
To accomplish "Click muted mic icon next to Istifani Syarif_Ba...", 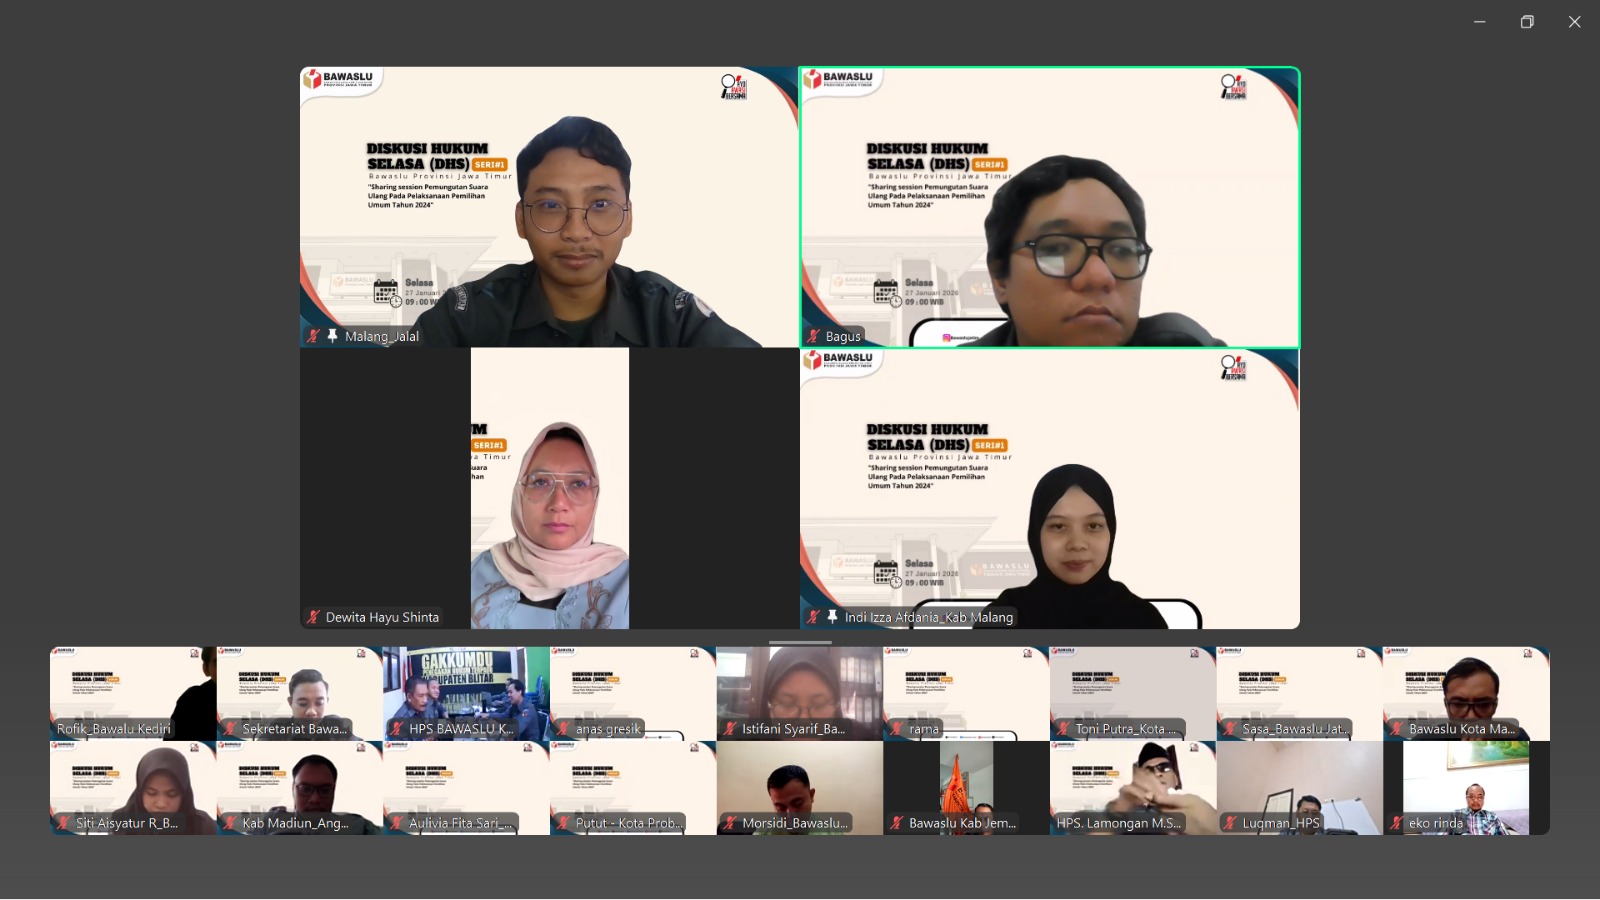I will tap(731, 729).
